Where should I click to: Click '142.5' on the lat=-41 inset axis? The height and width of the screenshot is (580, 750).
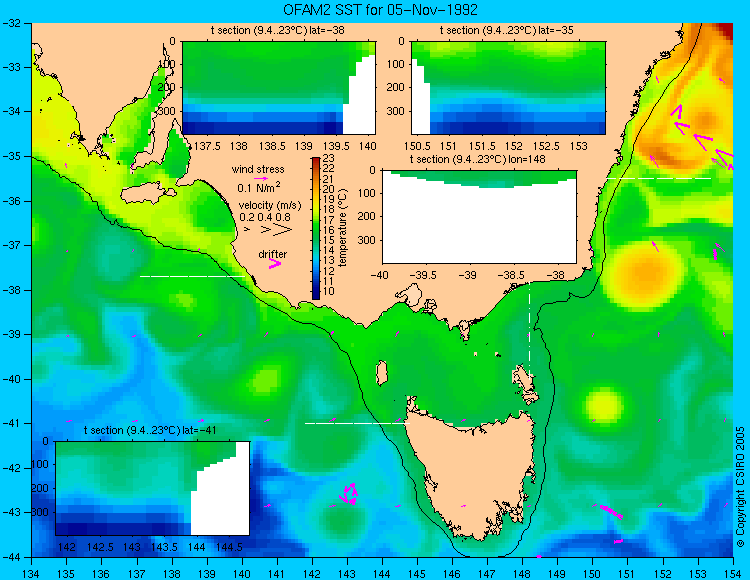click(100, 547)
